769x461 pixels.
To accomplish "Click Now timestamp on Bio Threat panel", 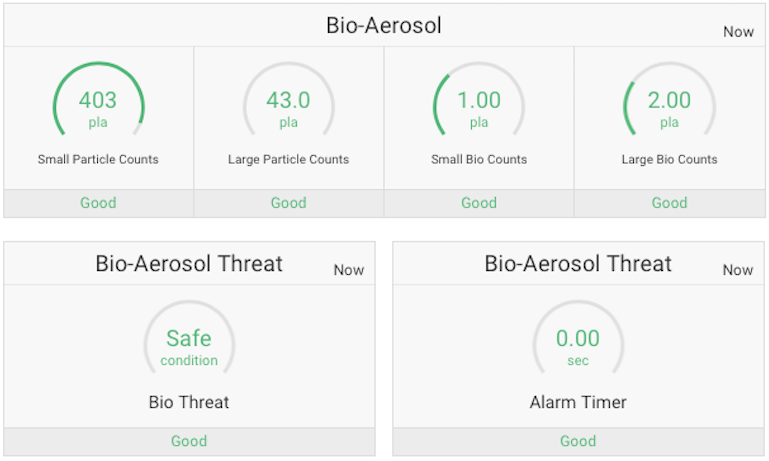I will coord(349,270).
